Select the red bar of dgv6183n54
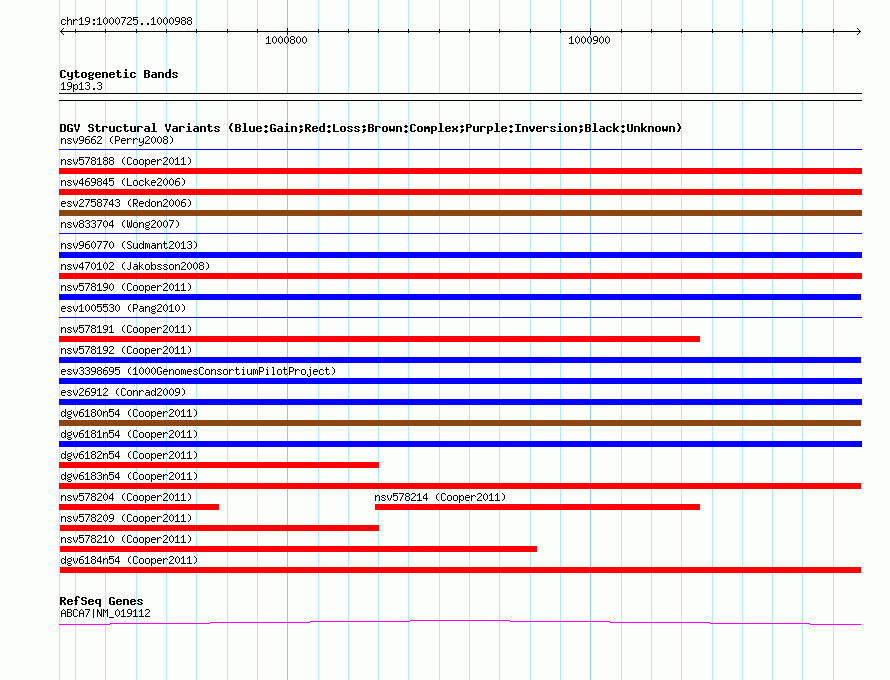This screenshot has width=890, height=680. coord(460,486)
